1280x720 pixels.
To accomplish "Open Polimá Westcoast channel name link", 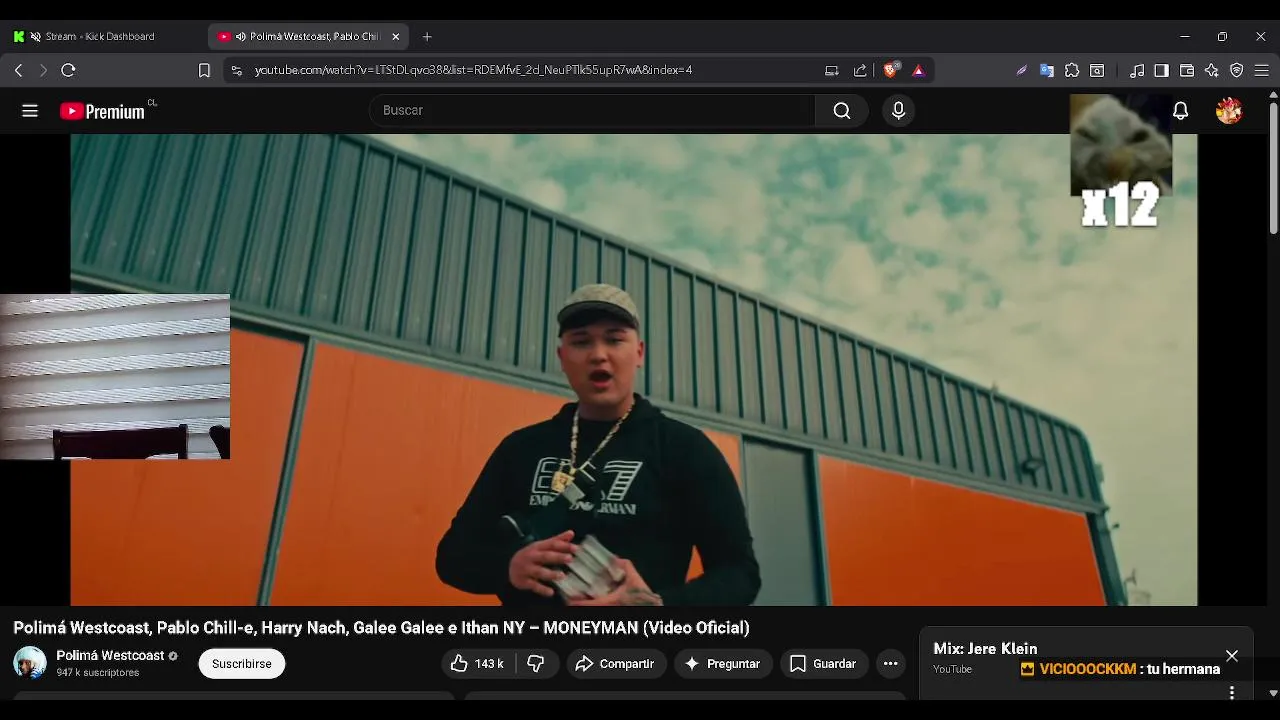I will tap(110, 656).
